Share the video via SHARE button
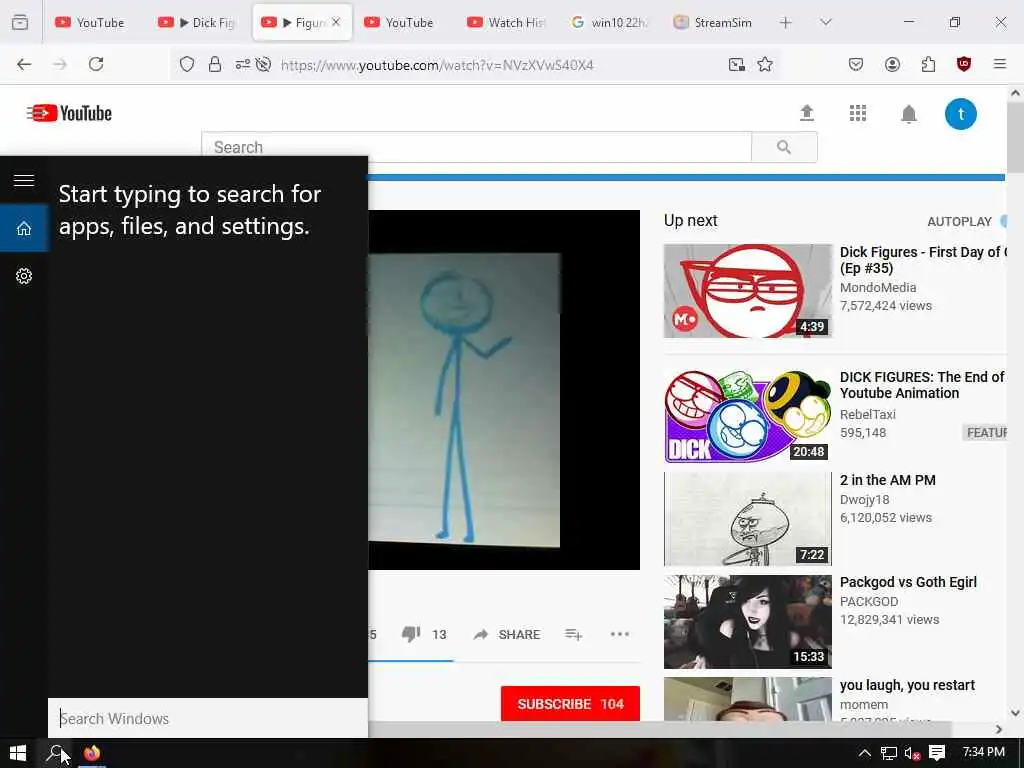Image resolution: width=1024 pixels, height=768 pixels. (507, 634)
